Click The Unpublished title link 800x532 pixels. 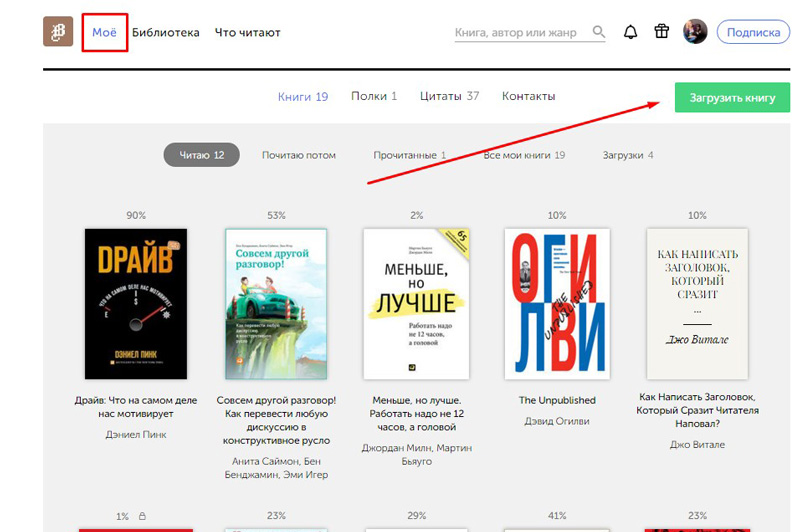(x=557, y=400)
